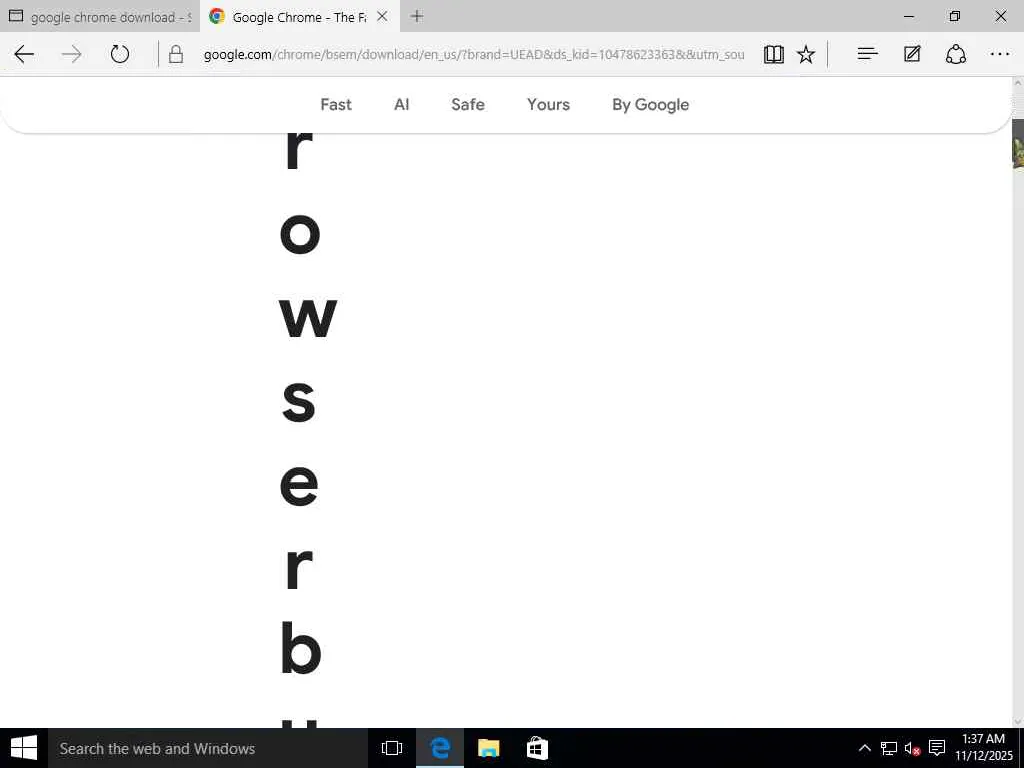Select the Google Chrome - The Fast tab
Image resolution: width=1024 pixels, height=768 pixels.
[299, 17]
